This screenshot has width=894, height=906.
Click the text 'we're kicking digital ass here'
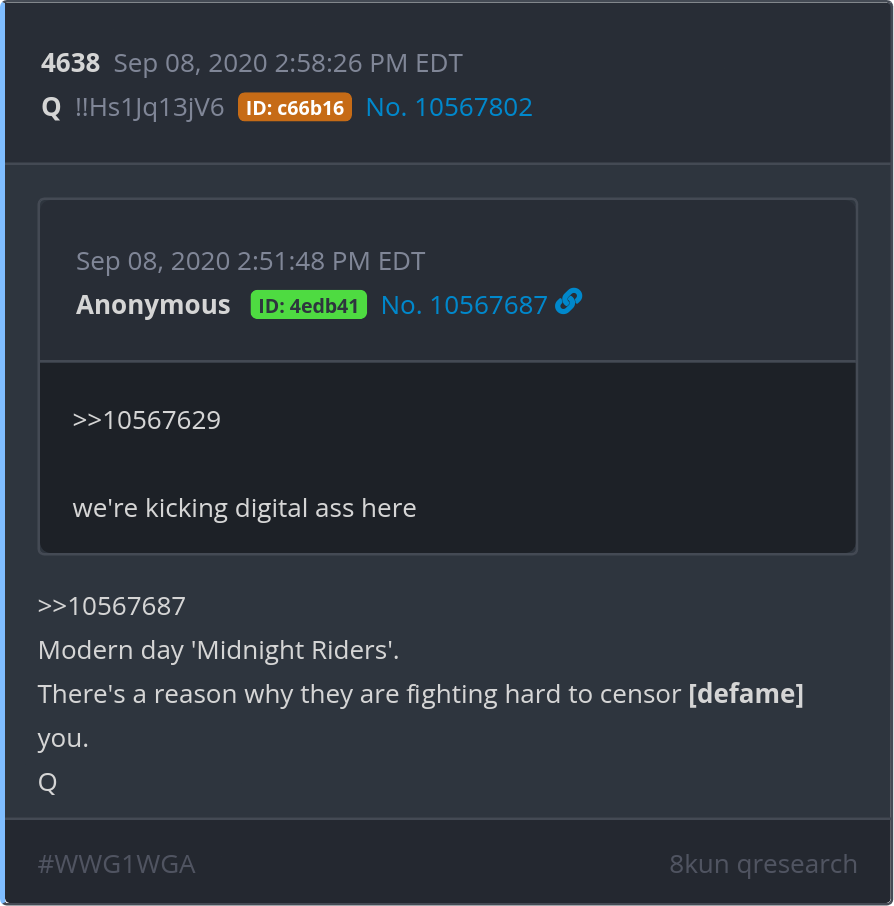[x=244, y=508]
